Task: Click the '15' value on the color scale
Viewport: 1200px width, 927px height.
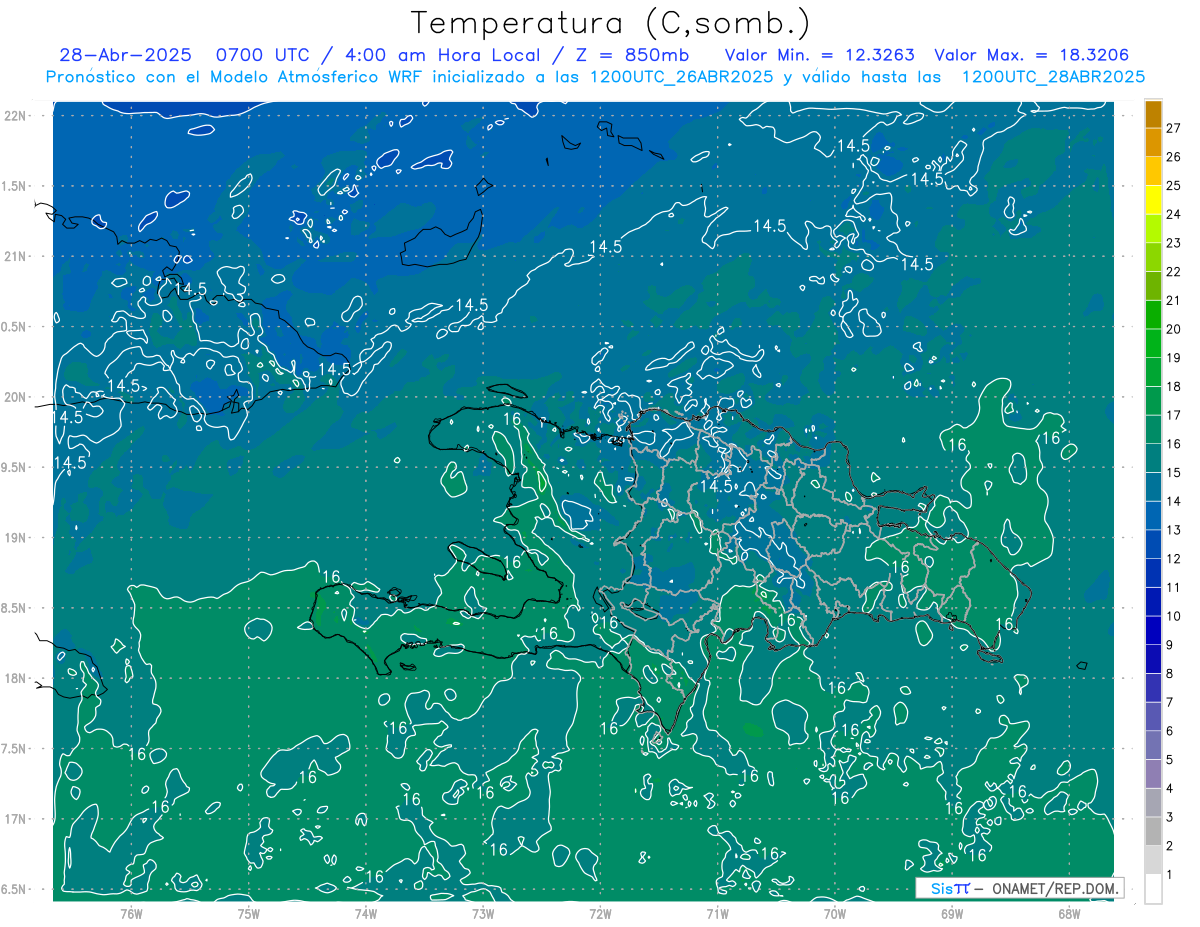Action: pos(1174,472)
